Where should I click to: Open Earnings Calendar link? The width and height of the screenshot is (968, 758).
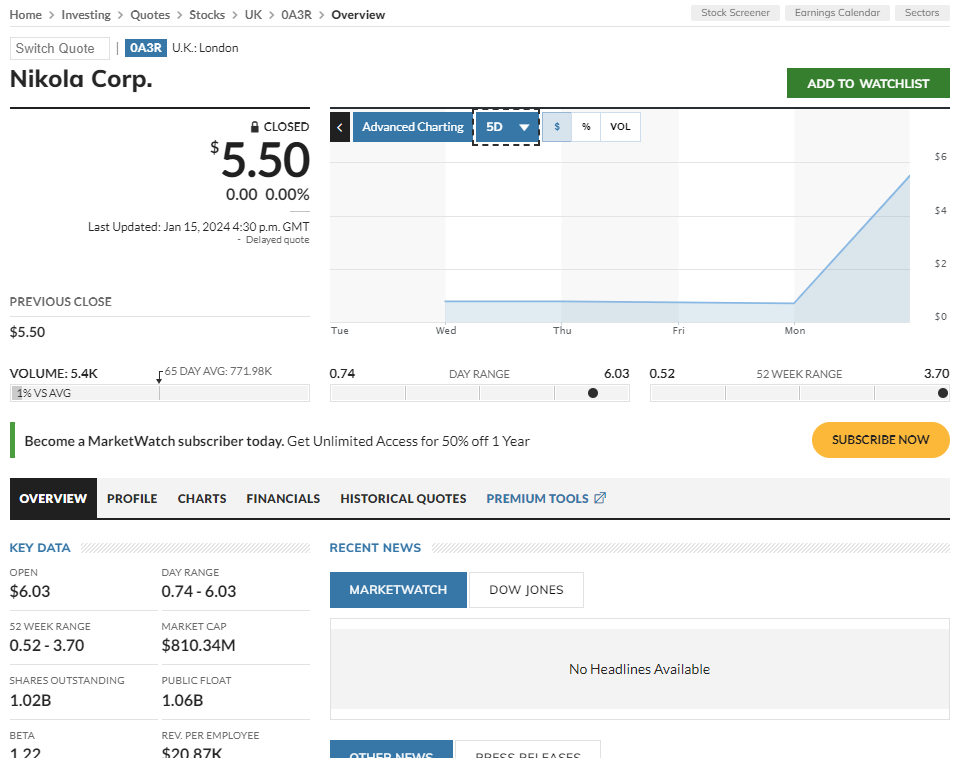(x=837, y=13)
